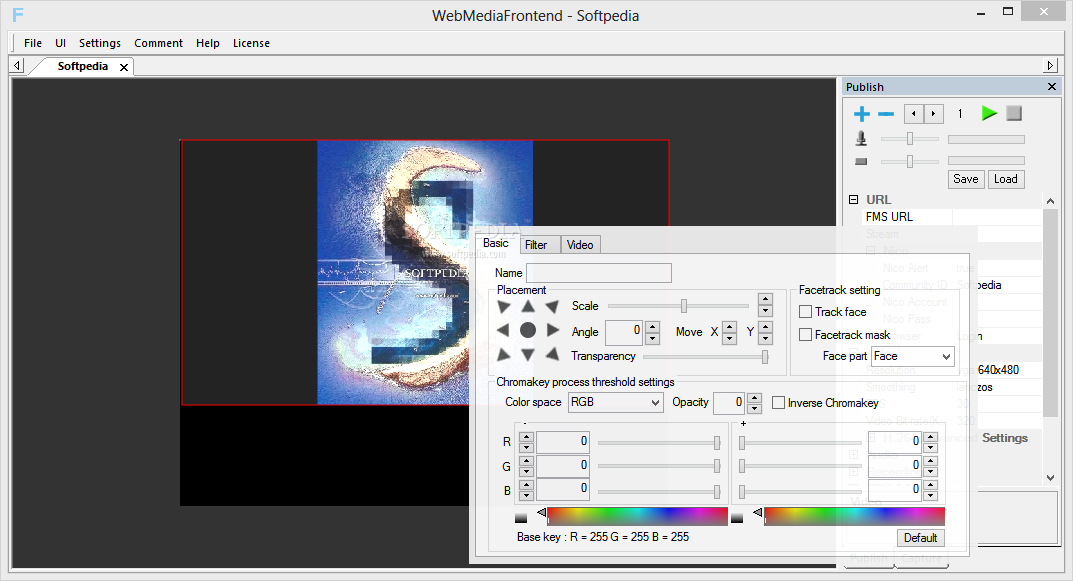The height and width of the screenshot is (581, 1073).
Task: Collapse the URL section
Action: click(853, 200)
